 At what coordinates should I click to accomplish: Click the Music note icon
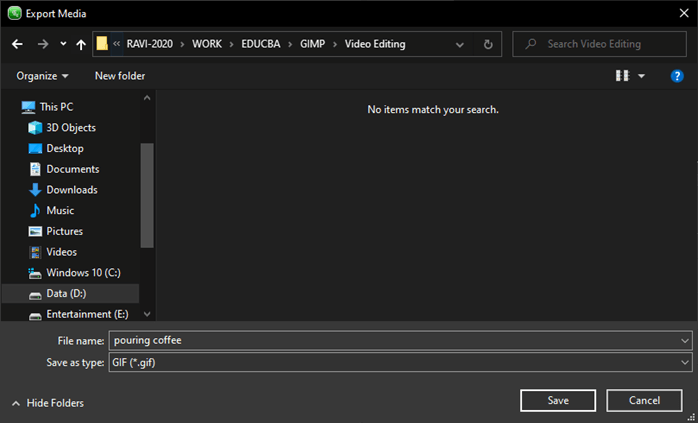35,210
